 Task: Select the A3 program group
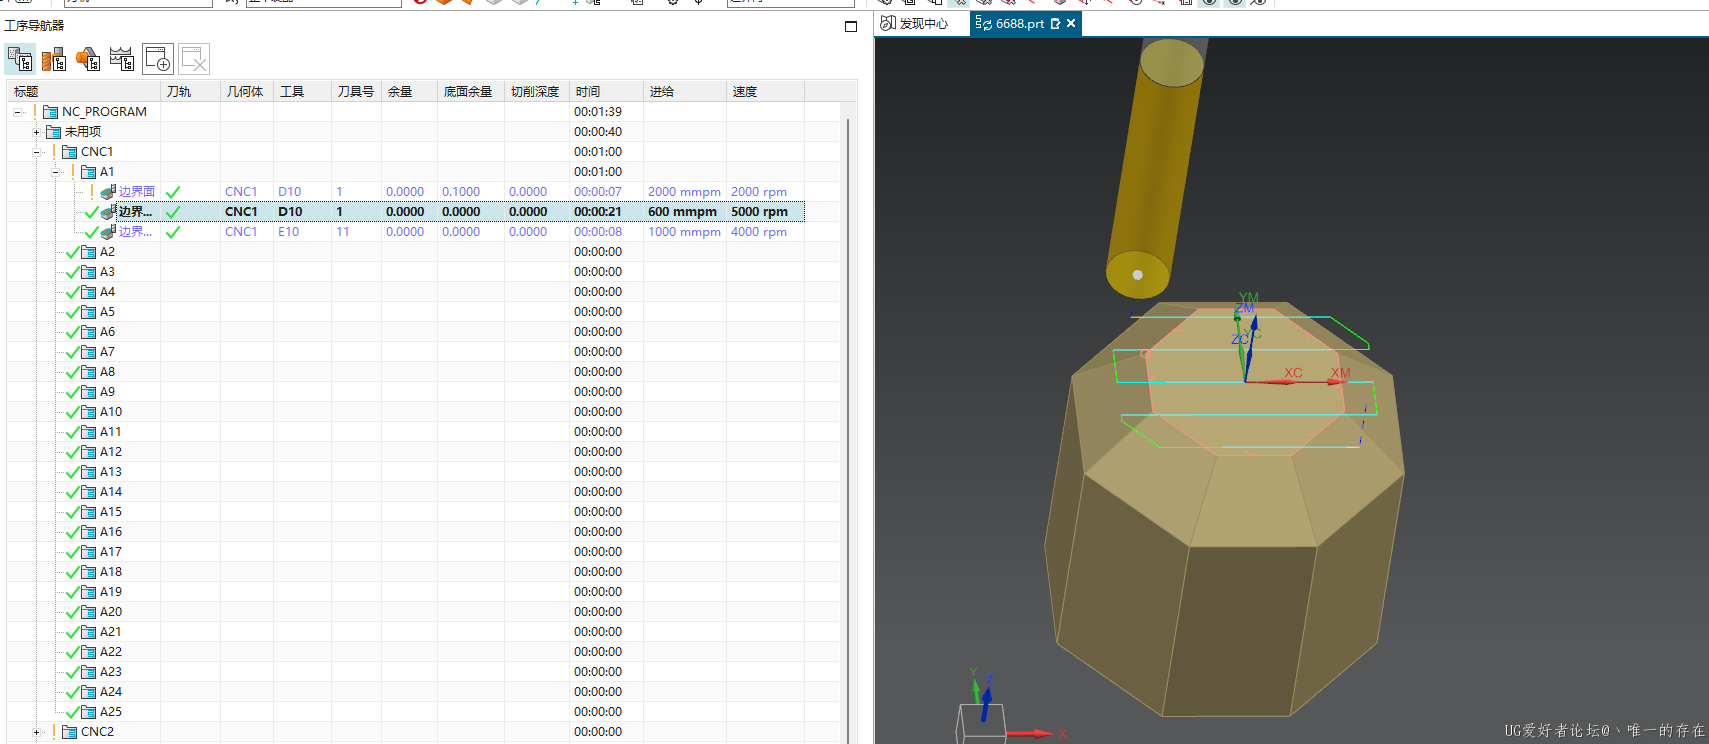107,272
